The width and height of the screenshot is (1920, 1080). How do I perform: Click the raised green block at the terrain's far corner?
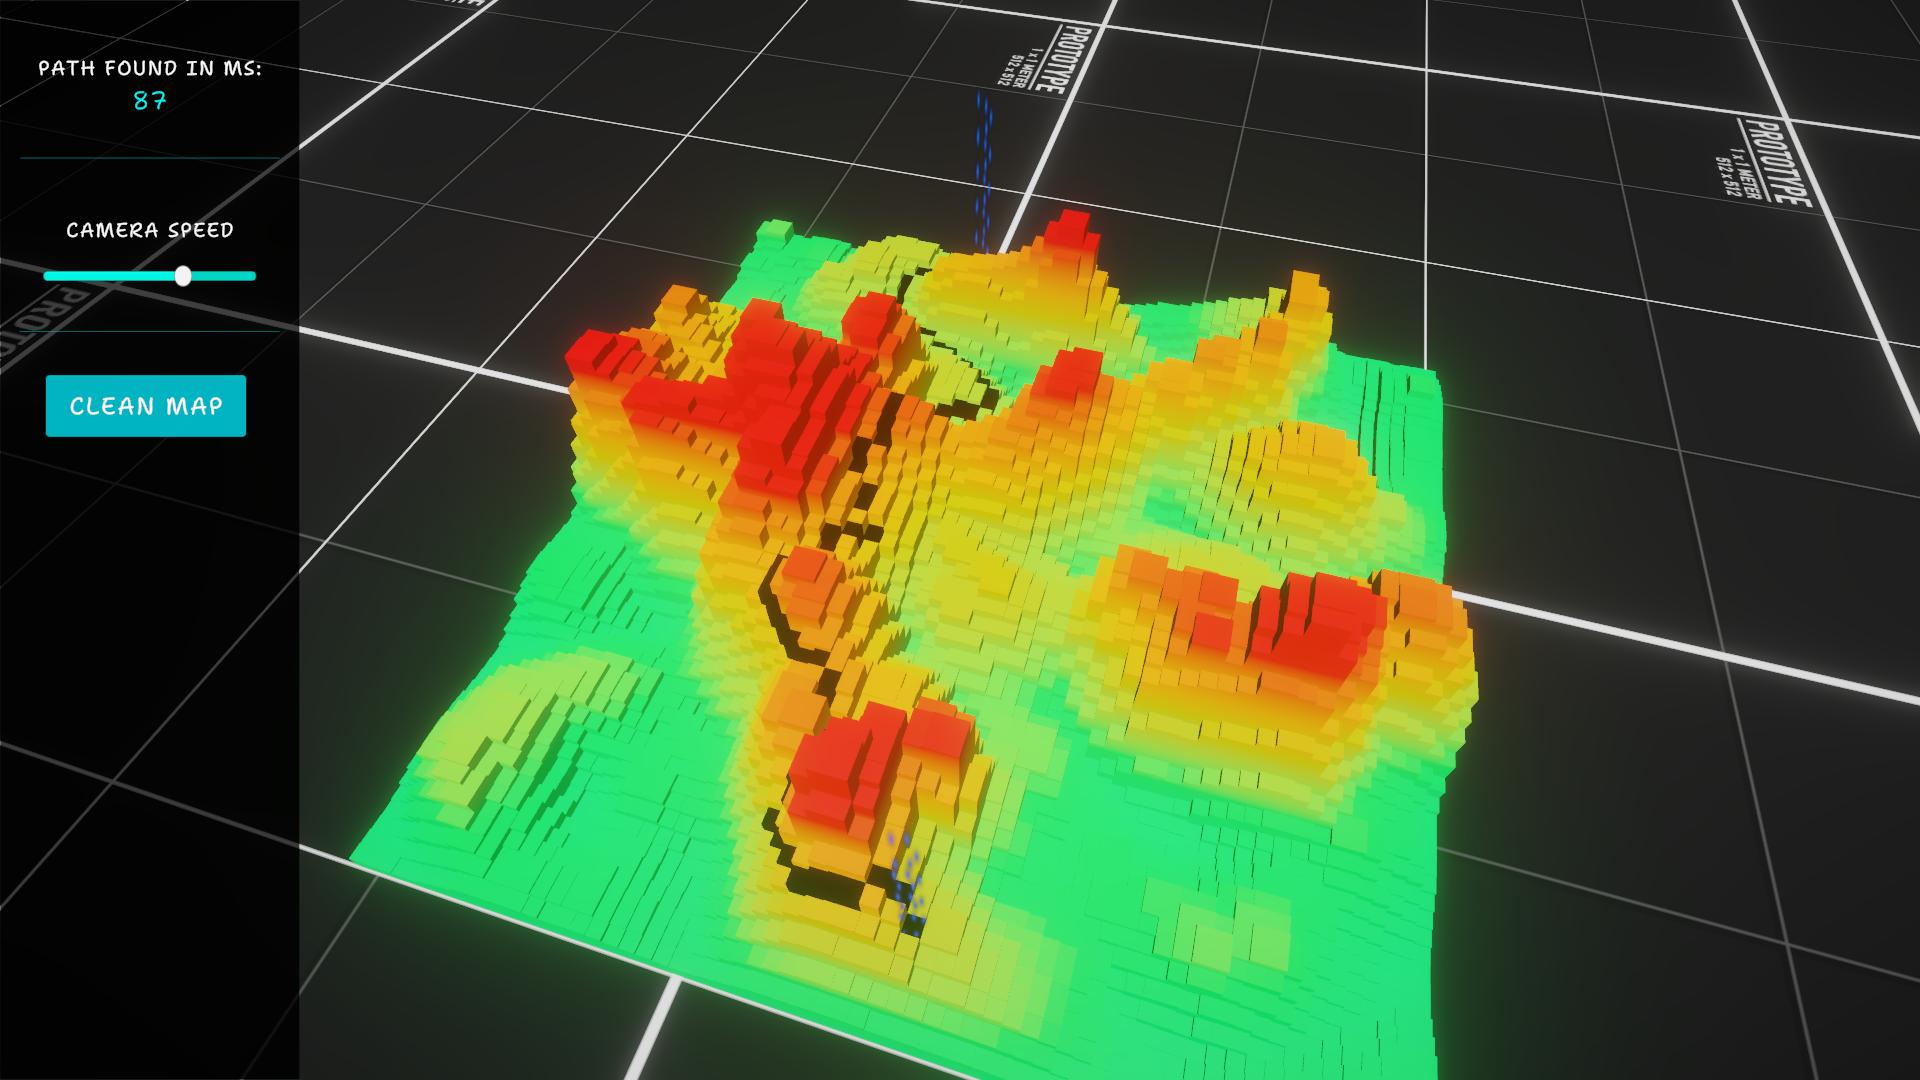click(x=774, y=230)
